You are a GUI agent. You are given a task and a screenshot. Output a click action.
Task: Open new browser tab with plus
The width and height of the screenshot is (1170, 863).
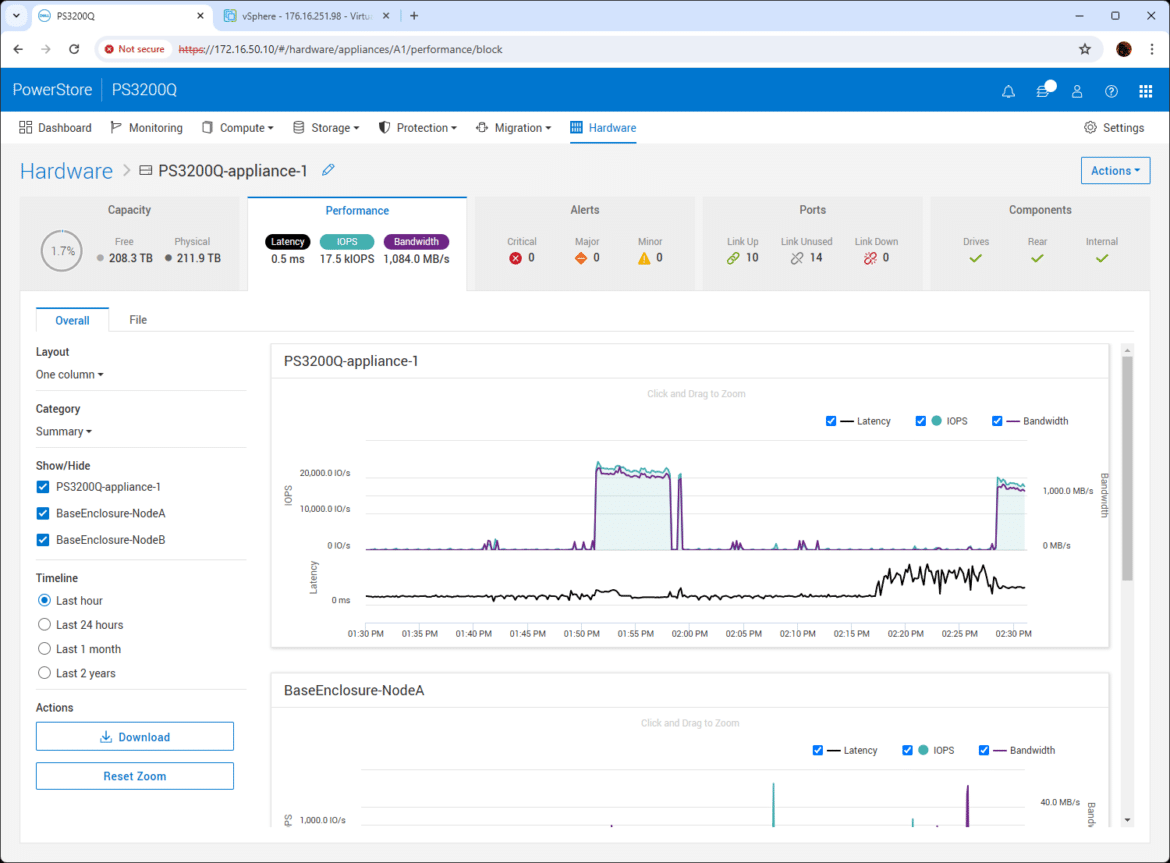pos(414,16)
